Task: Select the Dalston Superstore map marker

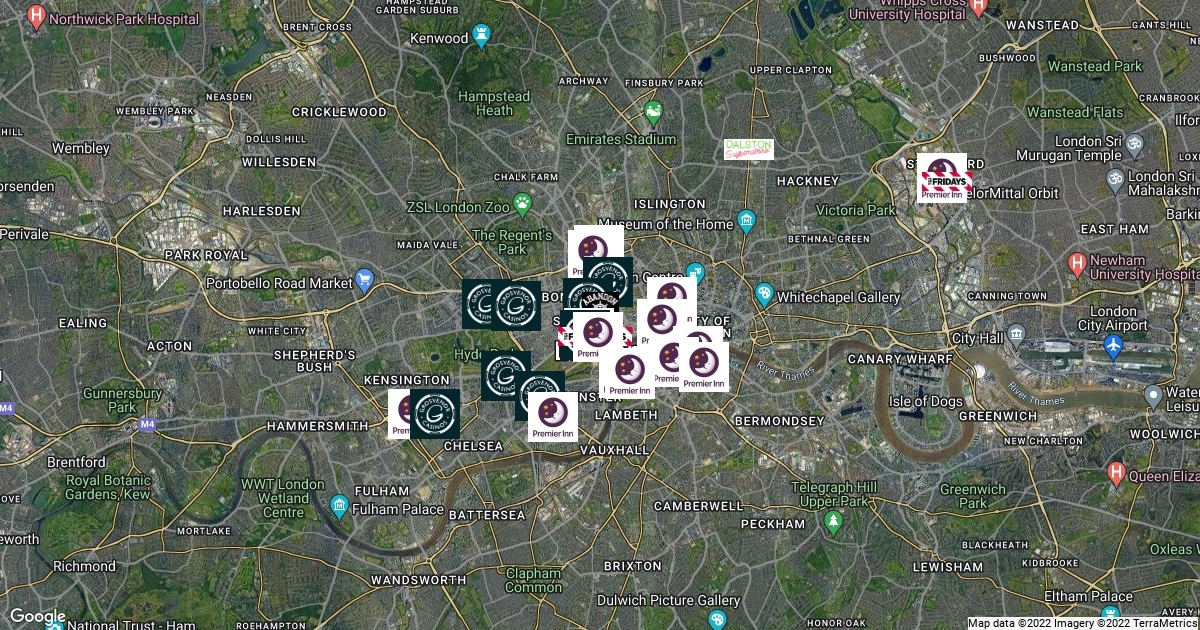Action: pos(749,149)
